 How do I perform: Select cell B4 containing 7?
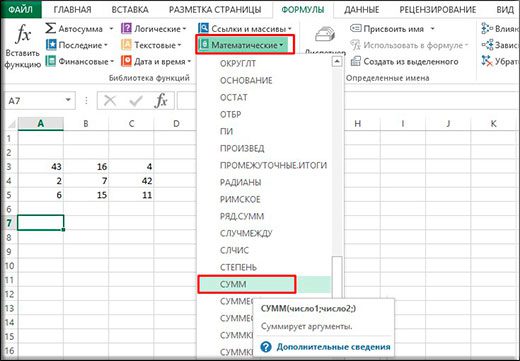pos(86,181)
